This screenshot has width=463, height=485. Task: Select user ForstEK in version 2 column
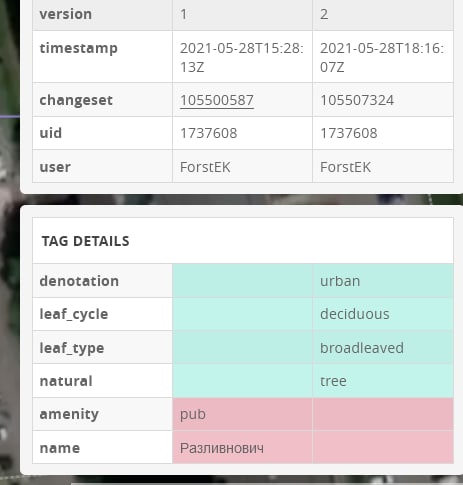(x=345, y=167)
